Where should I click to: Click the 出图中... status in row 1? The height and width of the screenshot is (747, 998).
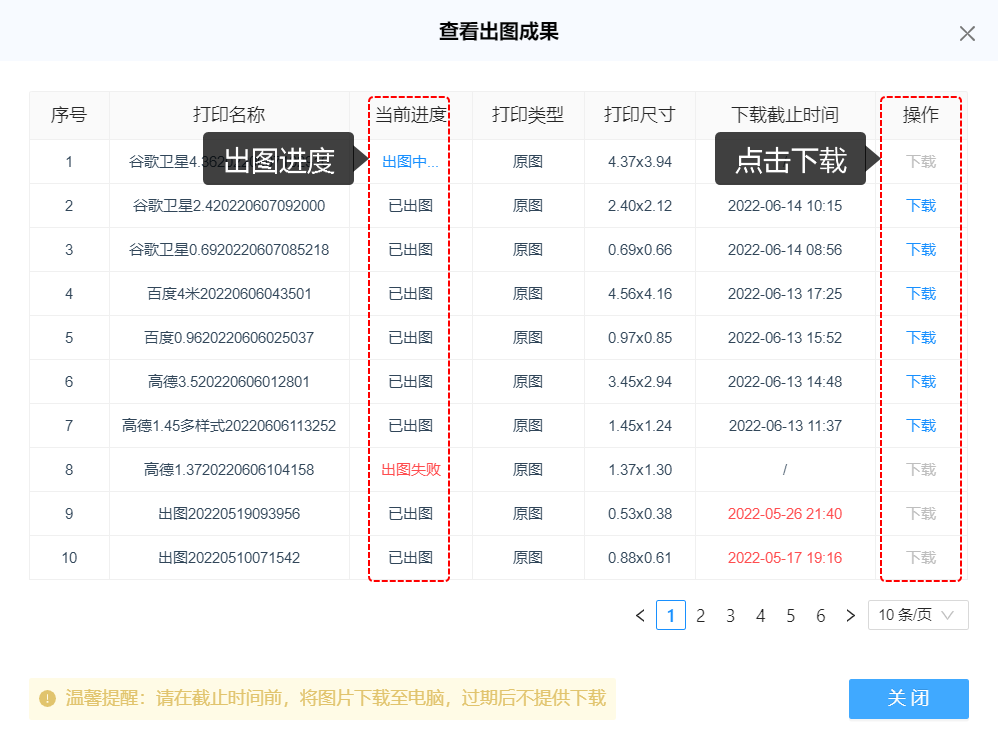pyautogui.click(x=410, y=162)
